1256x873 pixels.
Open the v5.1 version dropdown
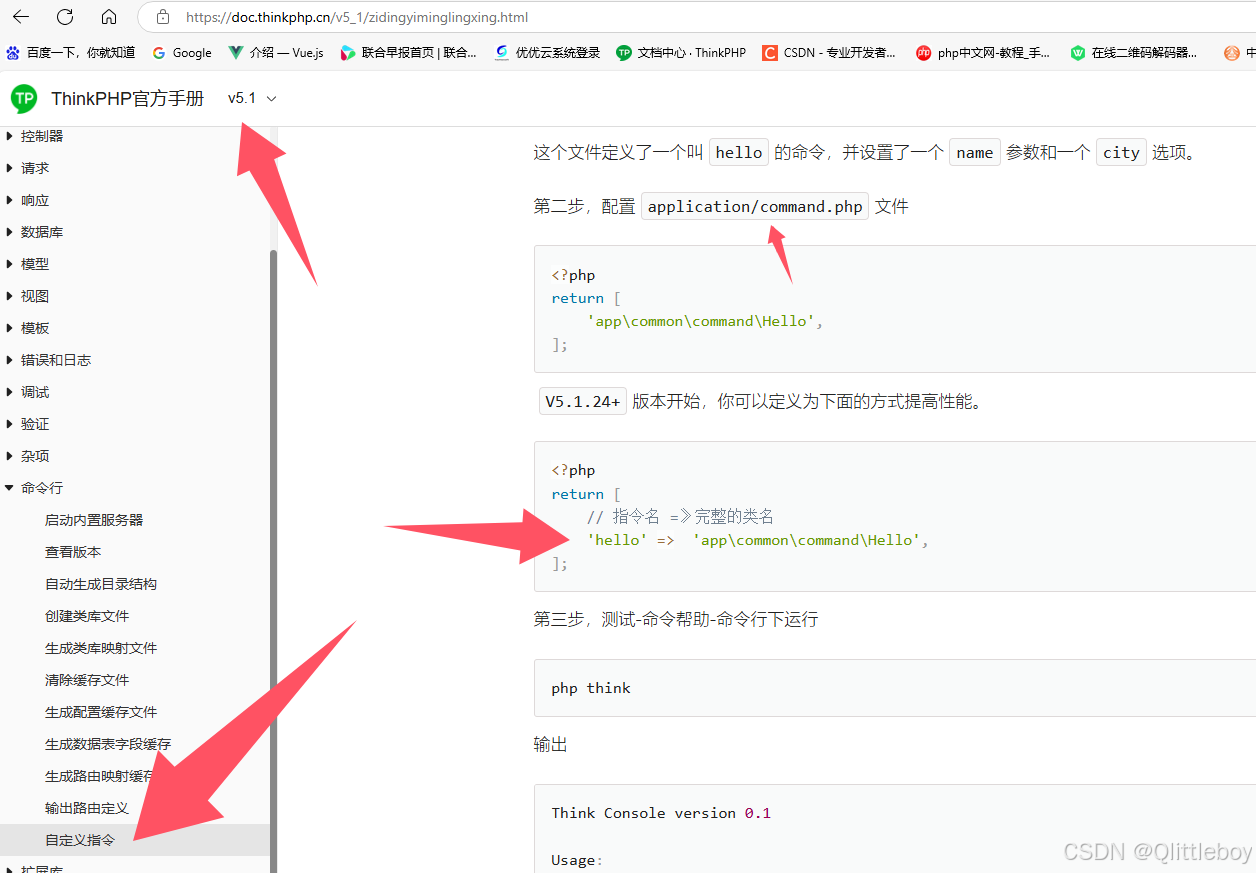(252, 98)
